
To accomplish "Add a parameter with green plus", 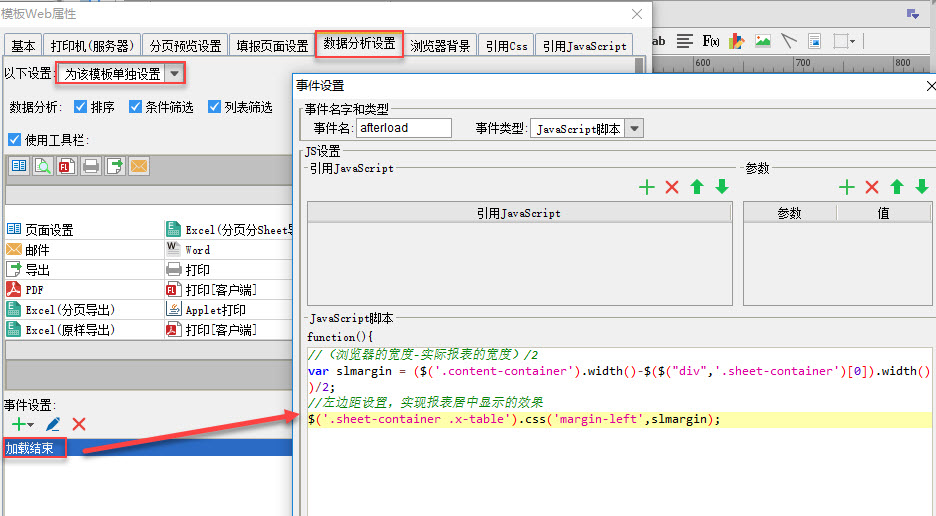I will [846, 187].
